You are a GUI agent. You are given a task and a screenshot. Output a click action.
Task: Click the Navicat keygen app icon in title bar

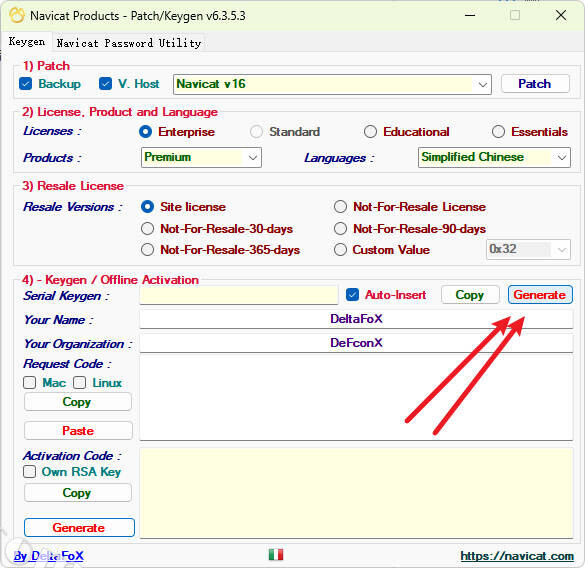[x=16, y=15]
